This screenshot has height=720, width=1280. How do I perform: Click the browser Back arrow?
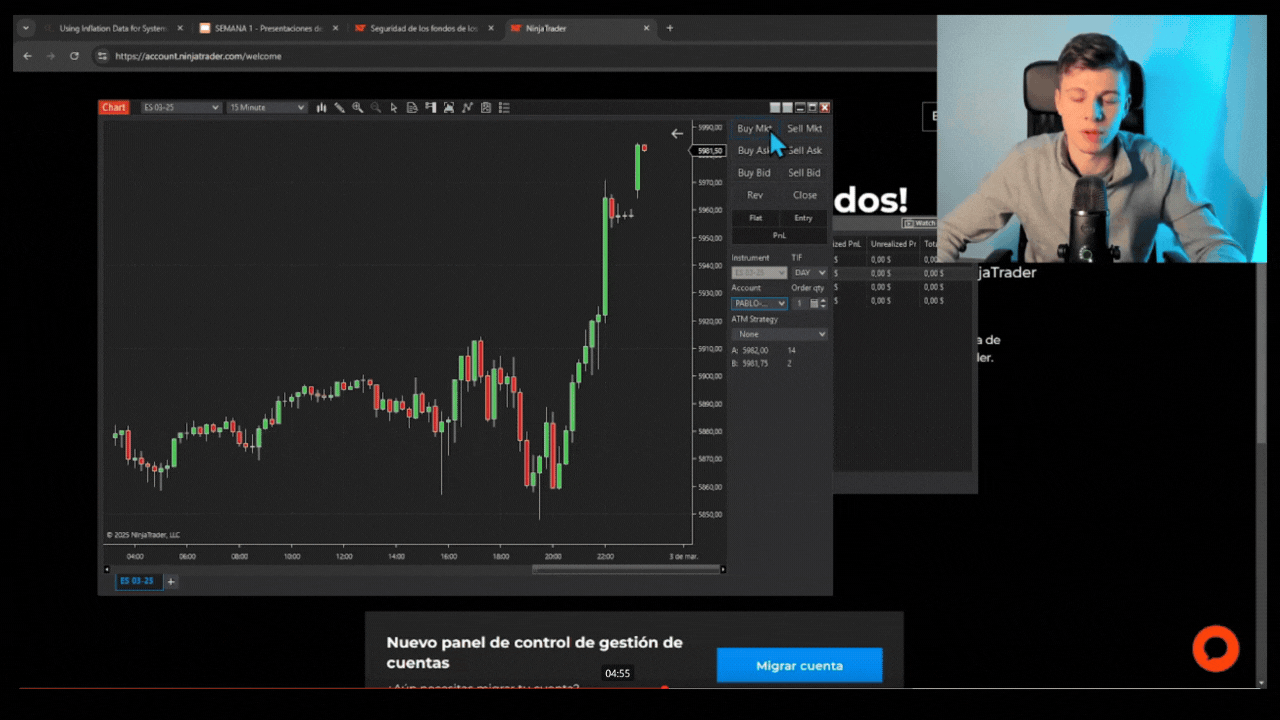click(x=27, y=56)
